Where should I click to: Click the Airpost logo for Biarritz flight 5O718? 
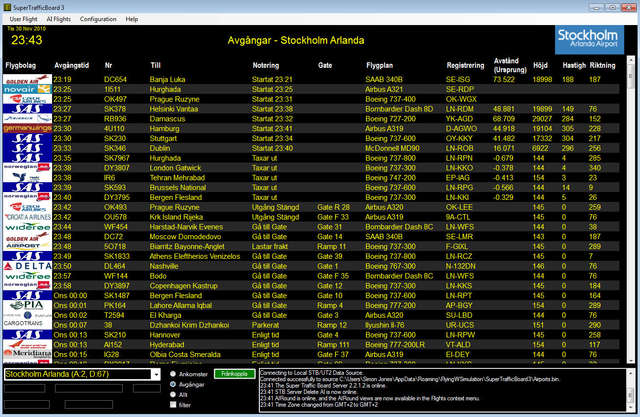click(27, 246)
